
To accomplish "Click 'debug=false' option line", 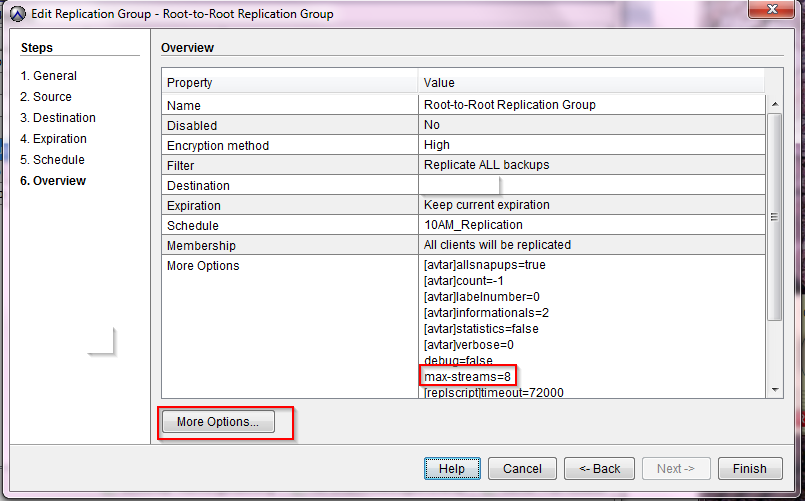I will [x=458, y=360].
